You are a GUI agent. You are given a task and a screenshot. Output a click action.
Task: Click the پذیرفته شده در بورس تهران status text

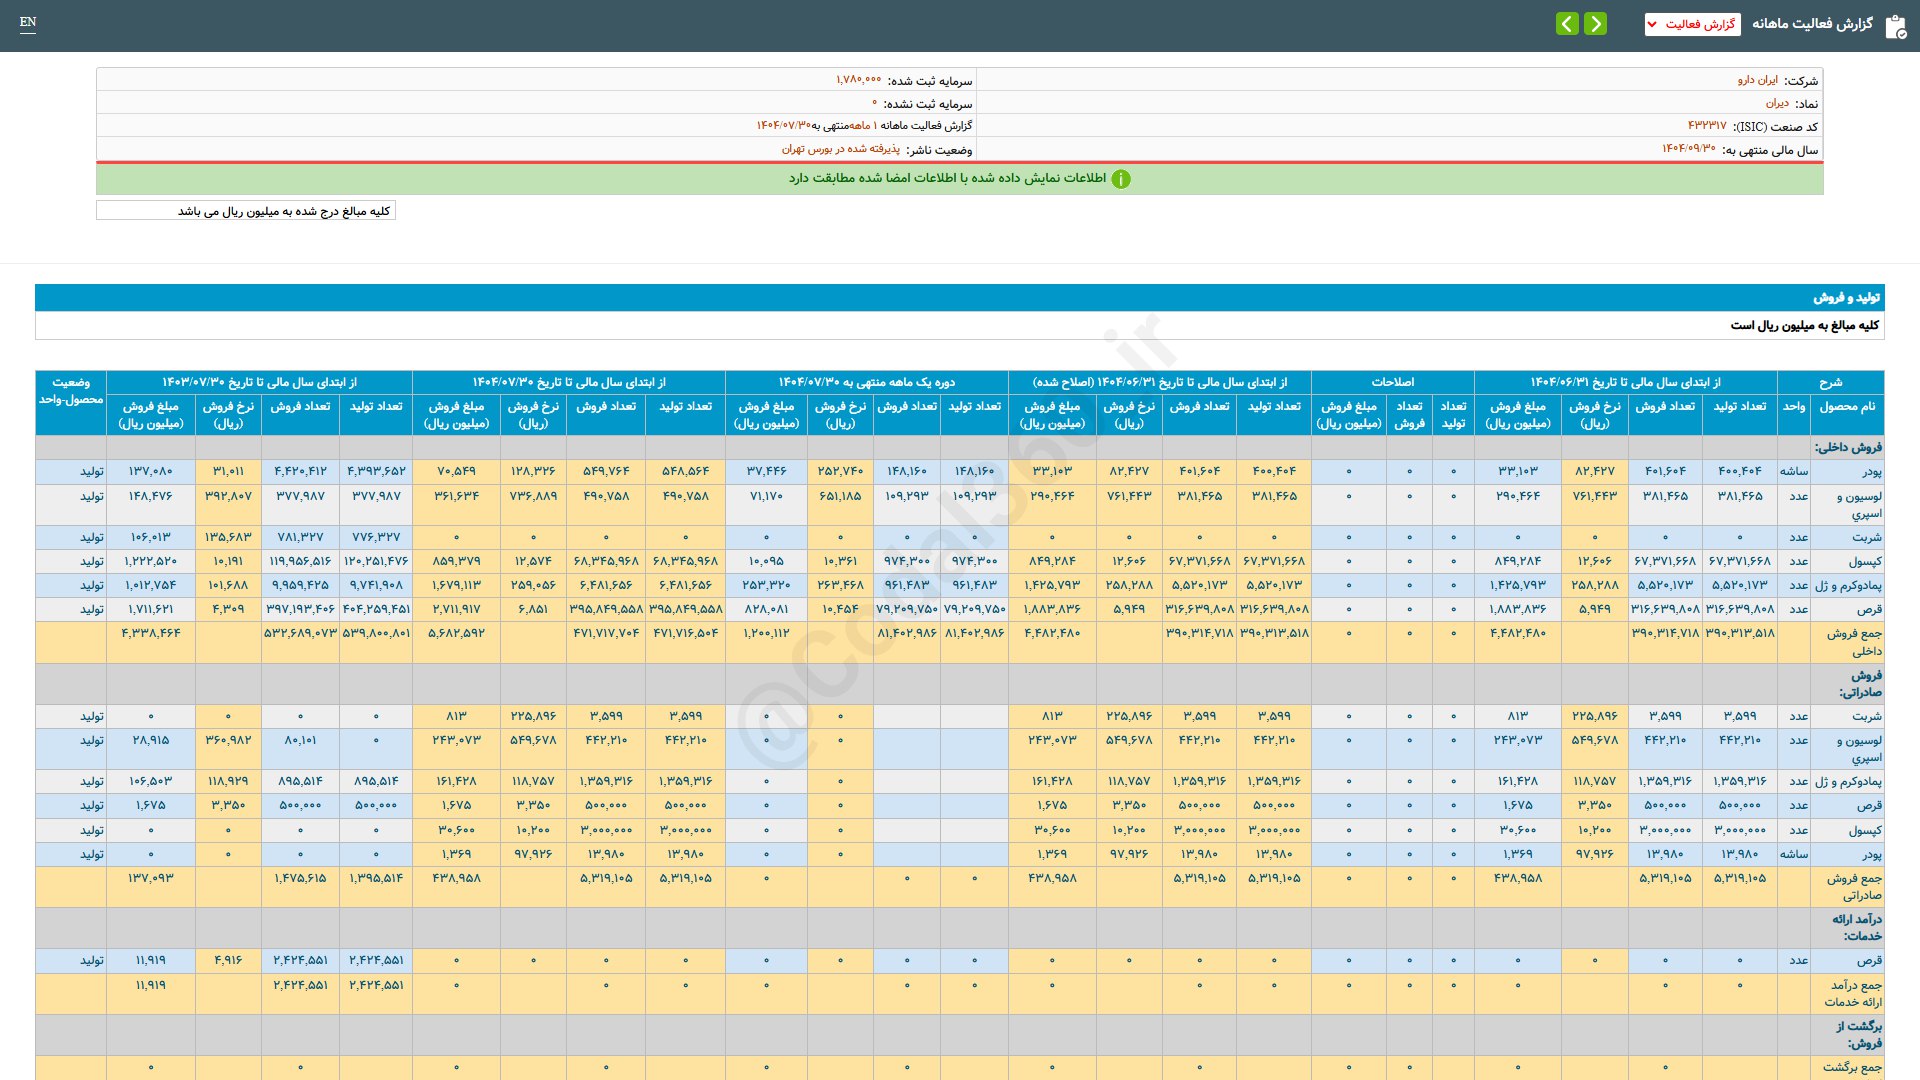840,149
